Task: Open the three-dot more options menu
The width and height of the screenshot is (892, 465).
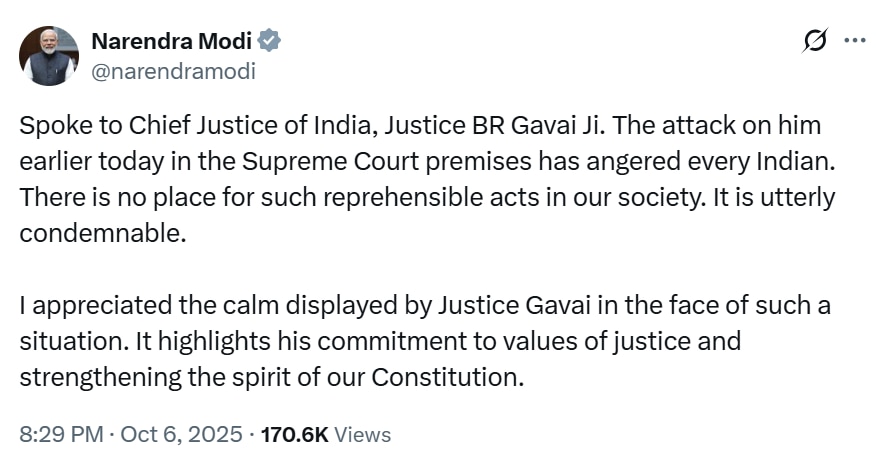Action: [x=855, y=41]
